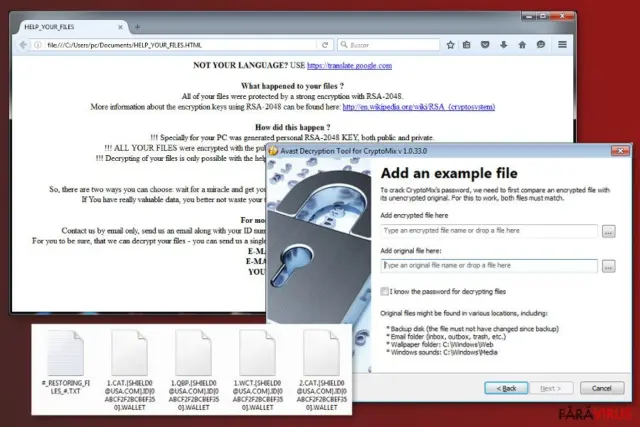
Task: Open the downloads arrow icon
Action: click(x=504, y=45)
